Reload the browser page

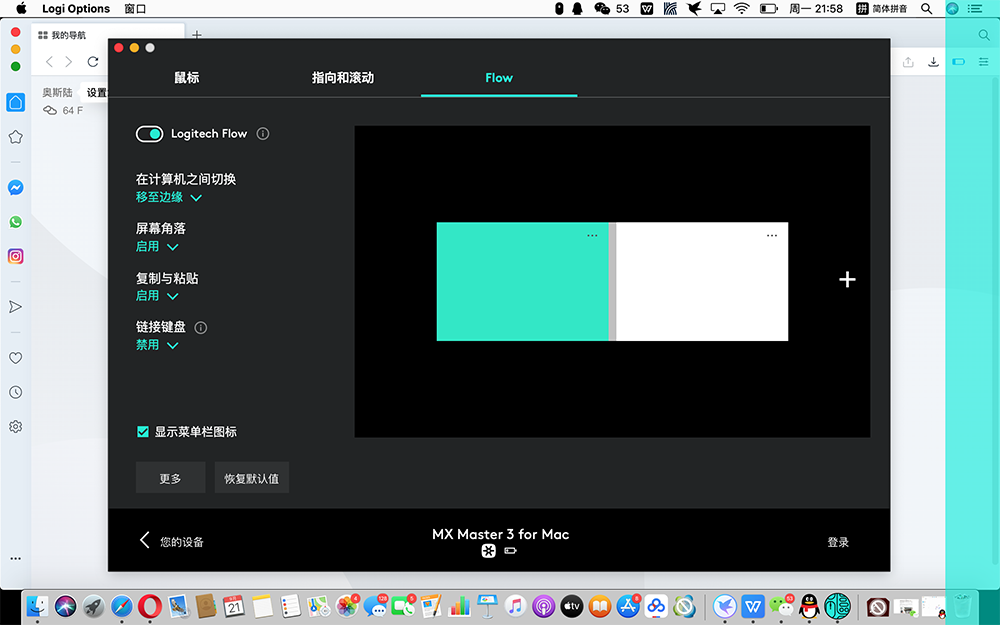click(x=93, y=62)
